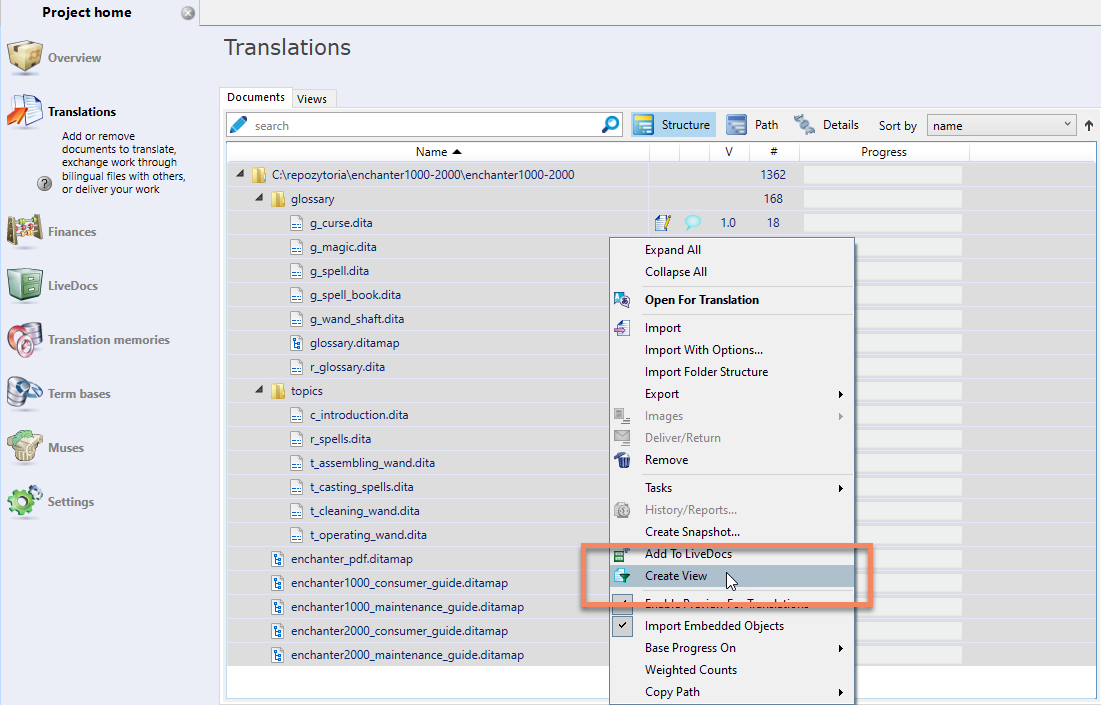Open Translation memories icon

25,339
